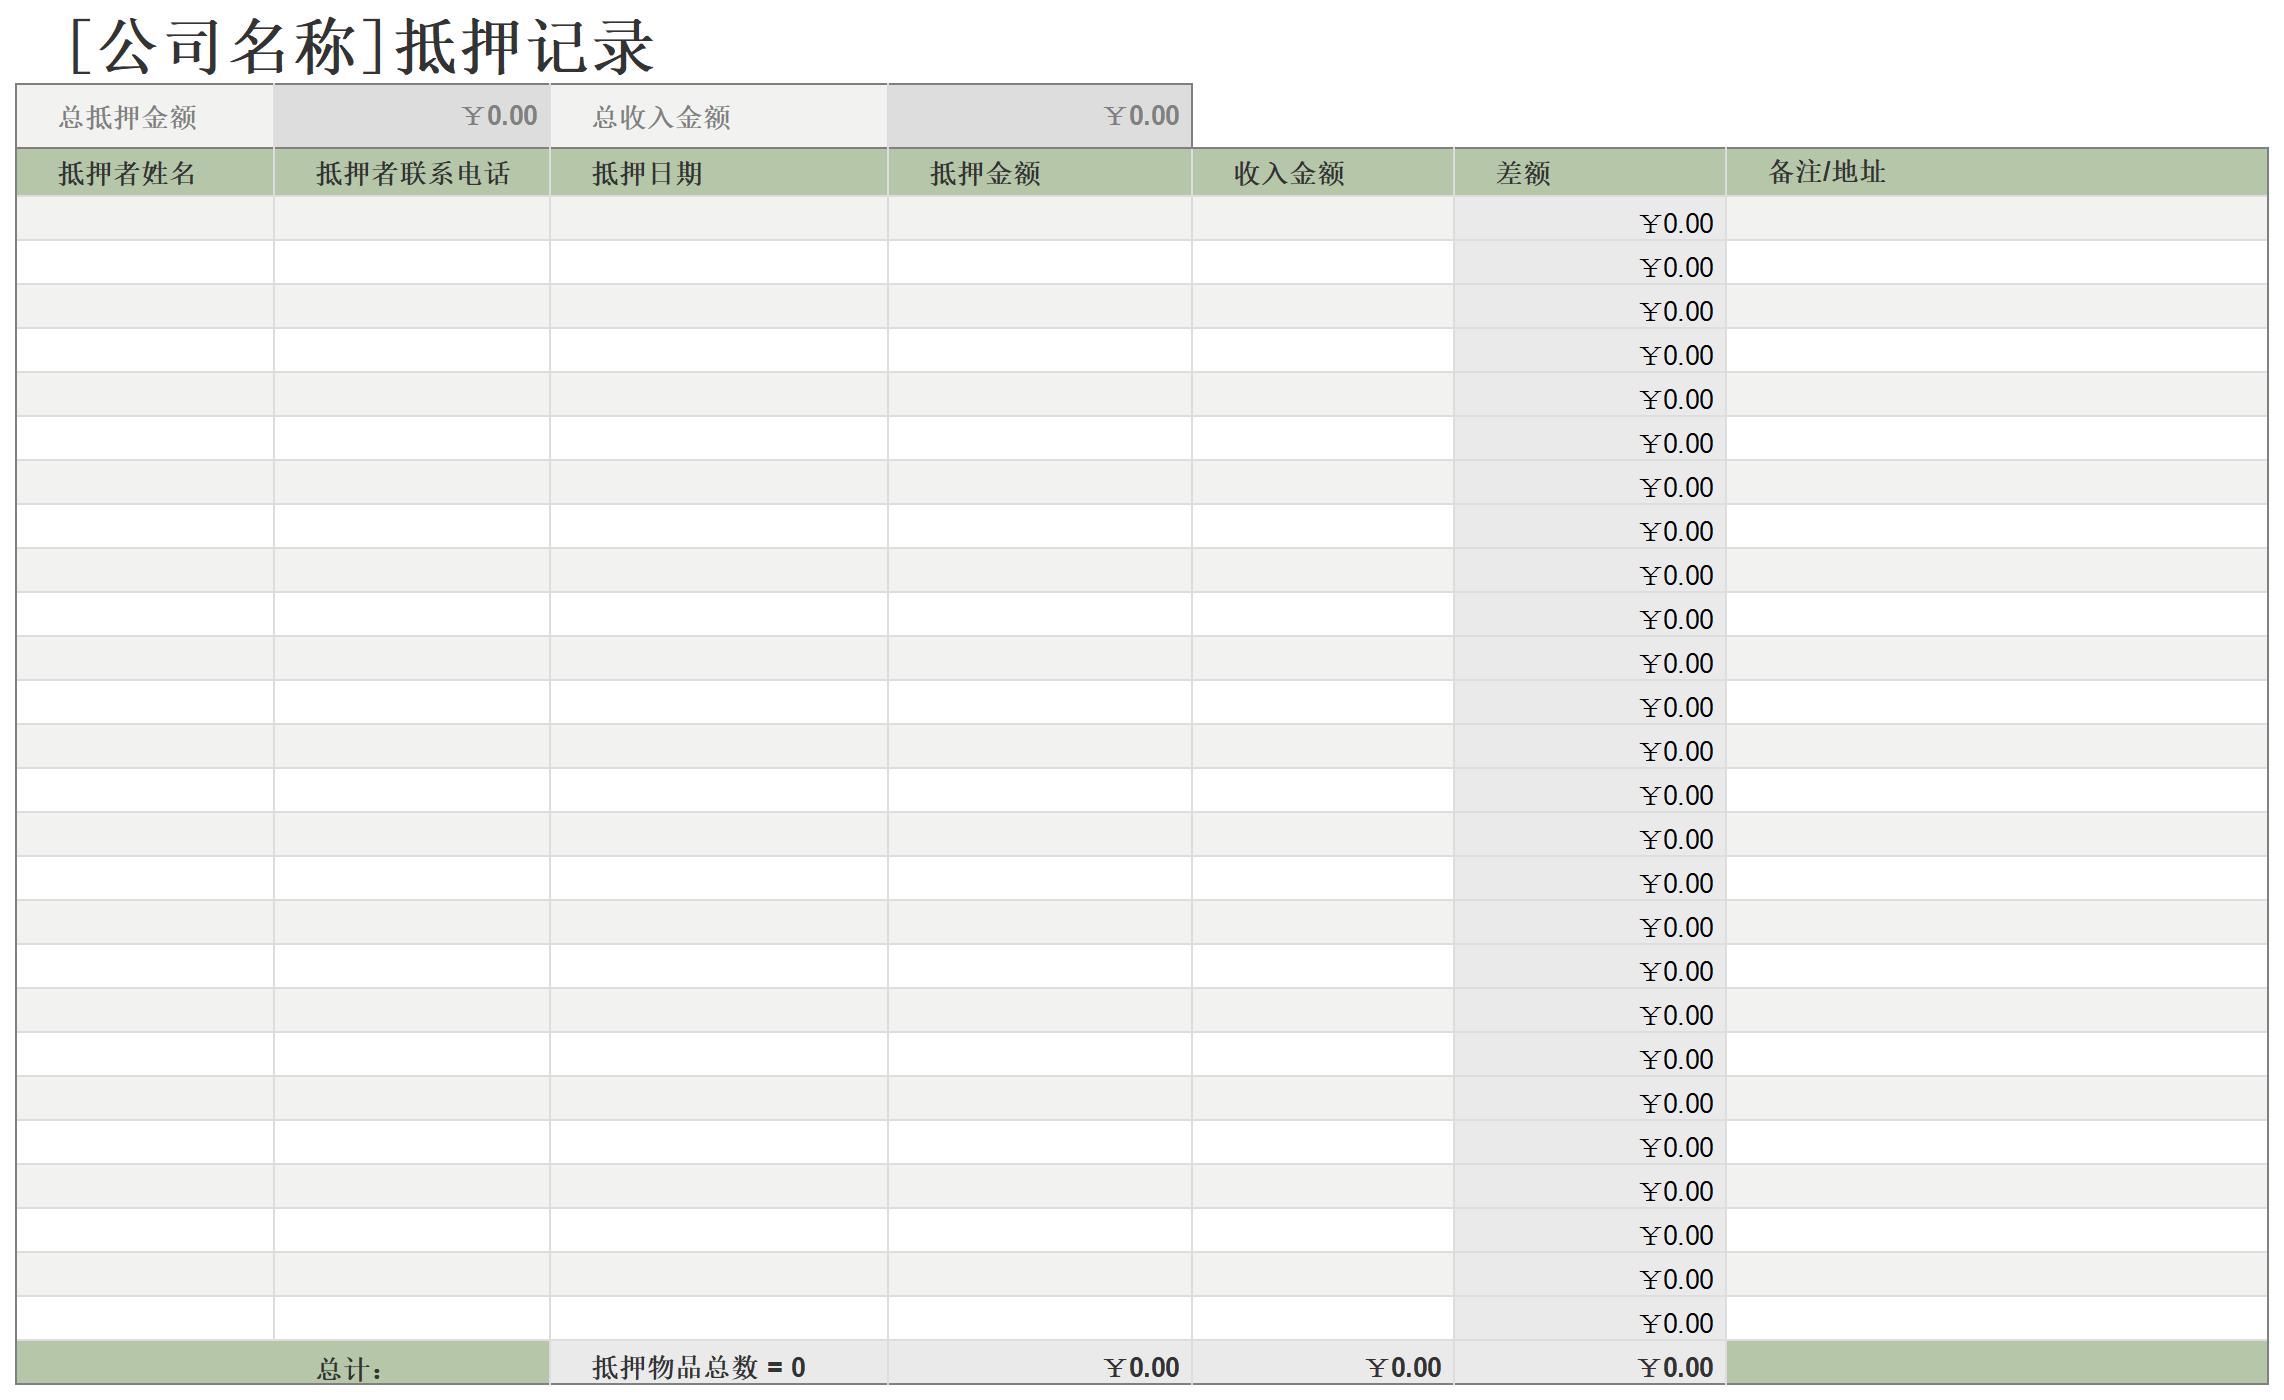This screenshot has height=1400, width=2284.
Task: Click first empty cell under 备注/地址
Action: pyautogui.click(x=1995, y=219)
